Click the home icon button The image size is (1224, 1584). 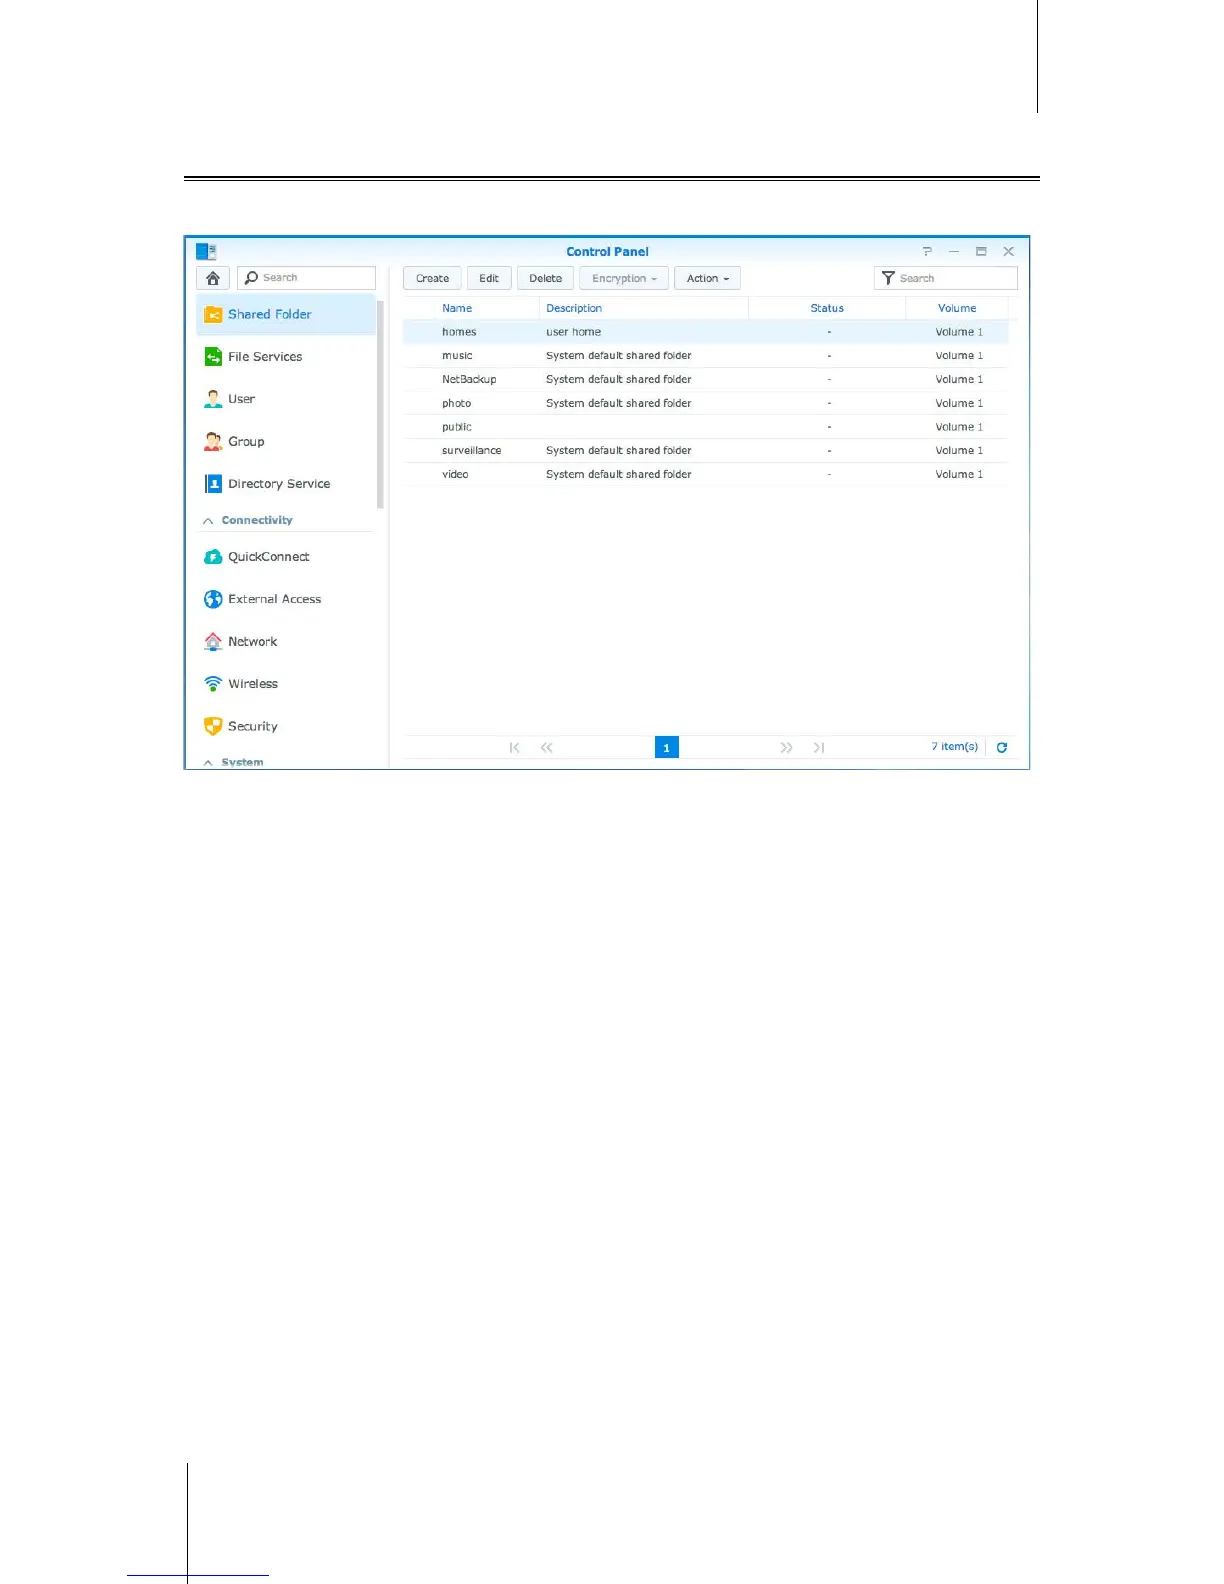coord(213,278)
